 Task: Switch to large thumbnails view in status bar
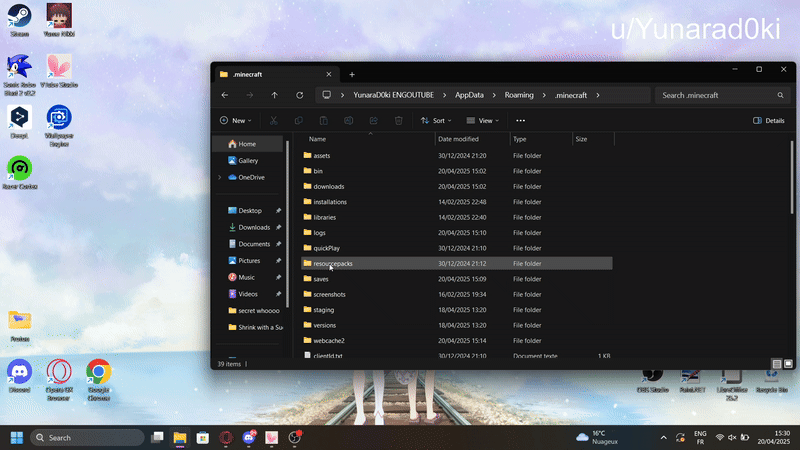(789, 364)
